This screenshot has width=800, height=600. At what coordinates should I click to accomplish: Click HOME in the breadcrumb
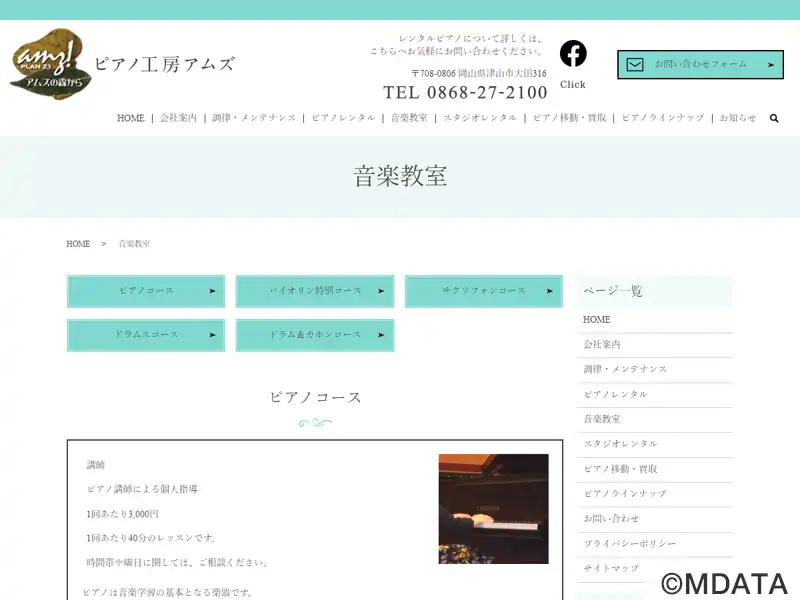tap(78, 244)
